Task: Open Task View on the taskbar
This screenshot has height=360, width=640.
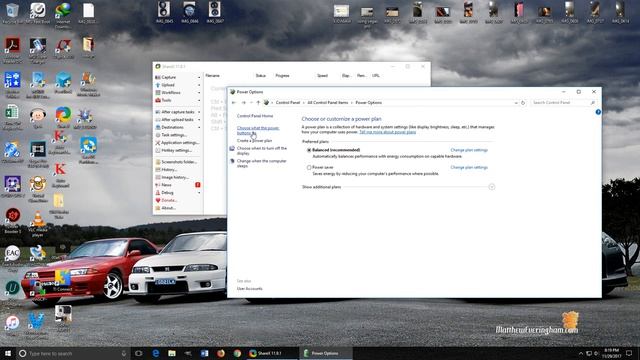Action: pyautogui.click(x=139, y=353)
